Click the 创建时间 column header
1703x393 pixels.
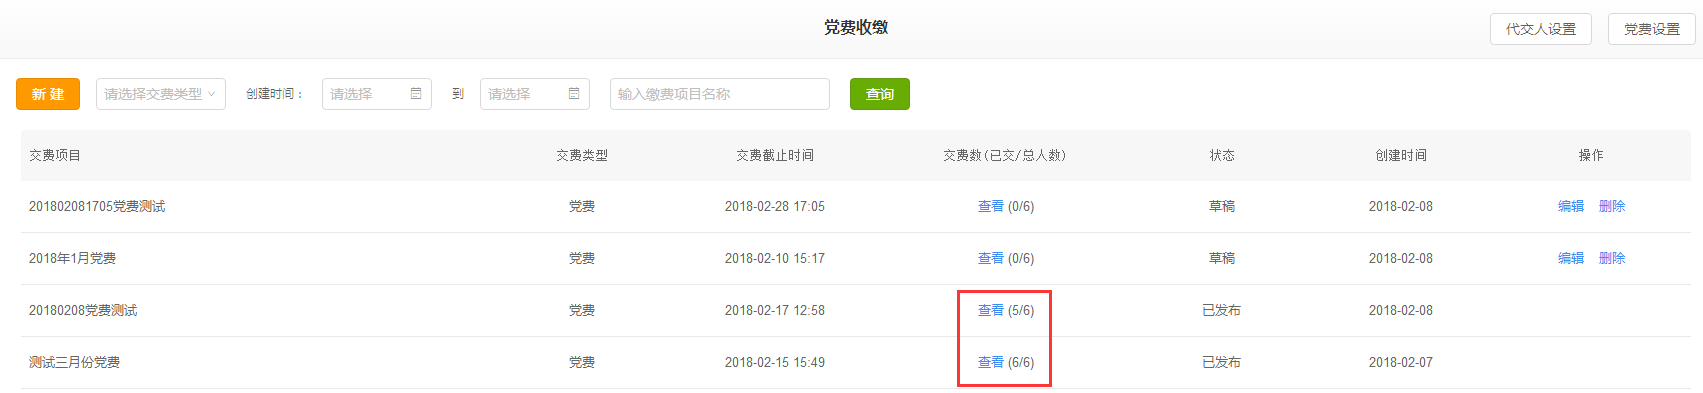coord(1401,155)
